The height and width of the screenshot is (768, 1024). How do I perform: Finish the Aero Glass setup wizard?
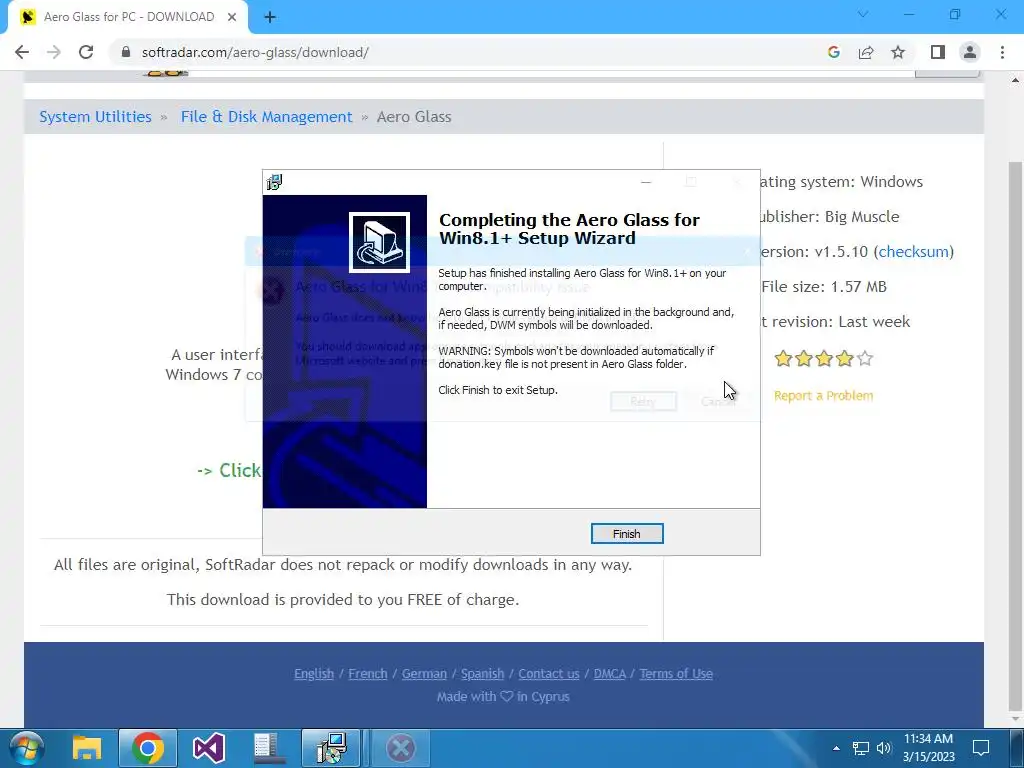626,534
